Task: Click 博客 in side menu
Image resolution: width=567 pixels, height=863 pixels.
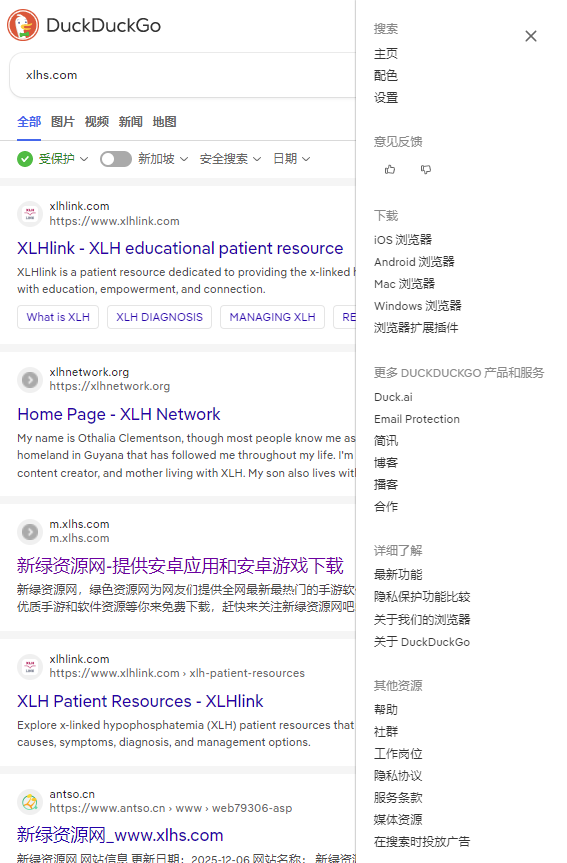Action: pos(386,463)
